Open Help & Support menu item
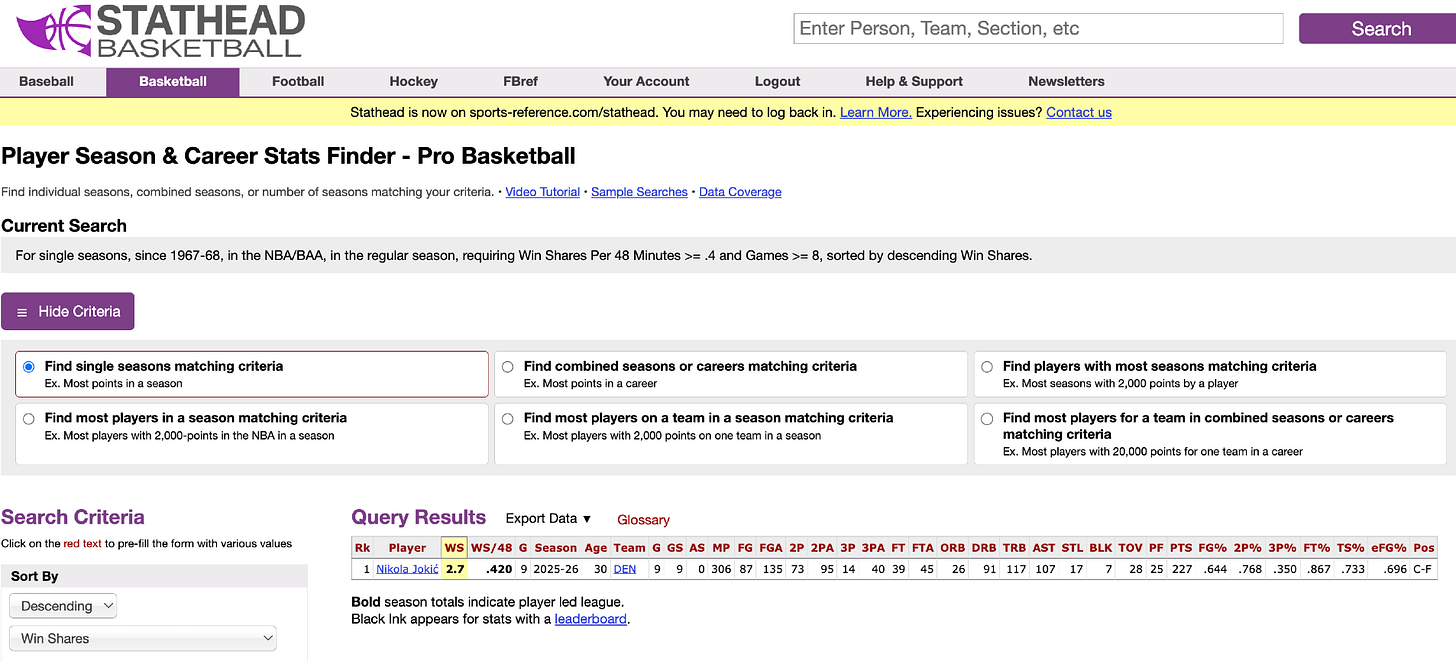This screenshot has width=1456, height=662. (914, 82)
